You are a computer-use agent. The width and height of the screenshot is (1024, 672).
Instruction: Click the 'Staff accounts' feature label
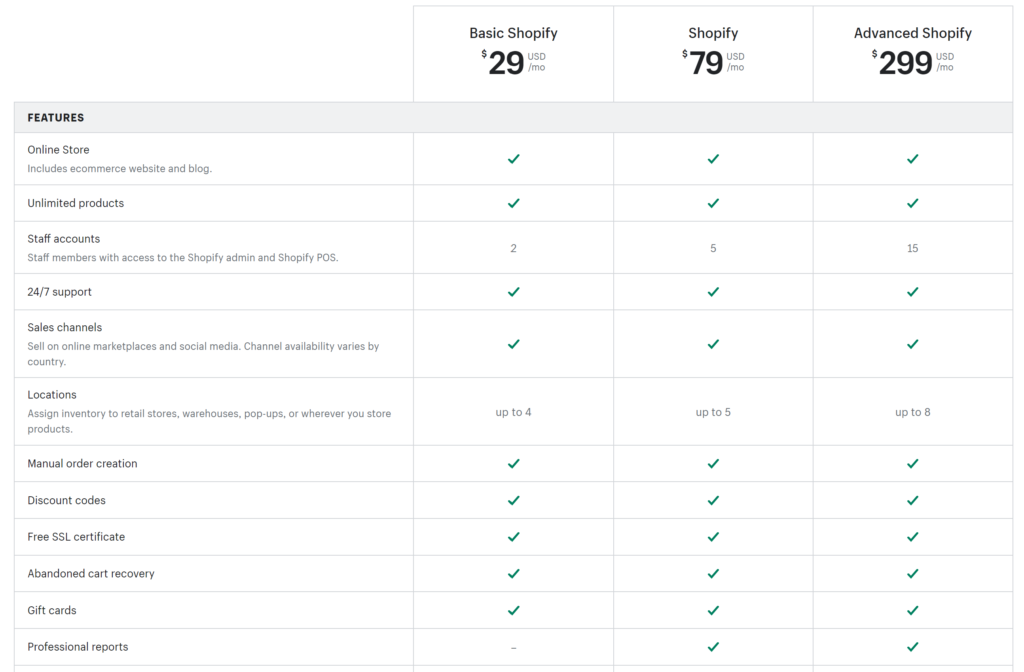(x=63, y=239)
